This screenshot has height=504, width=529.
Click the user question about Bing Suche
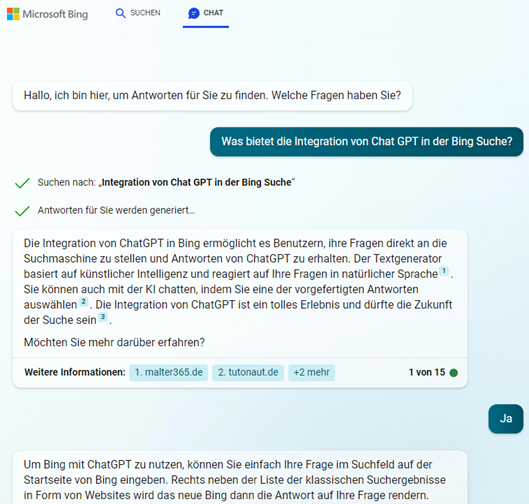[367, 142]
